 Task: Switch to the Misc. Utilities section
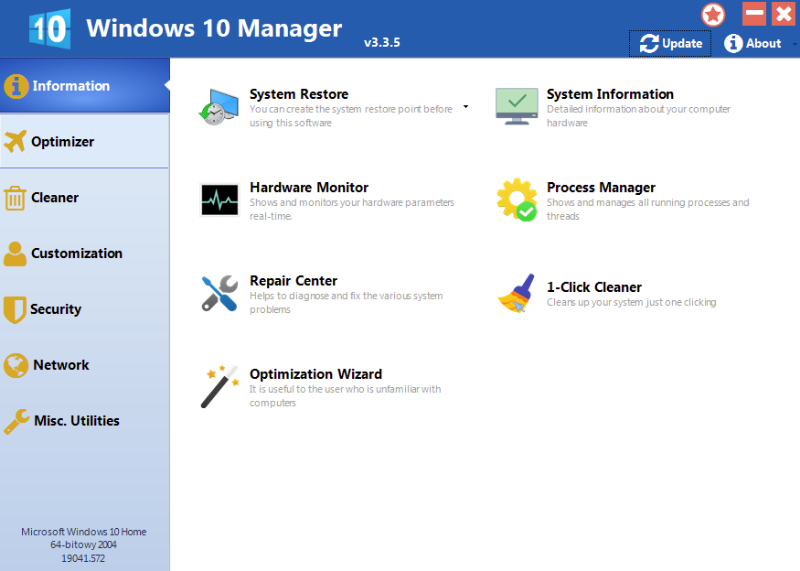pos(85,421)
